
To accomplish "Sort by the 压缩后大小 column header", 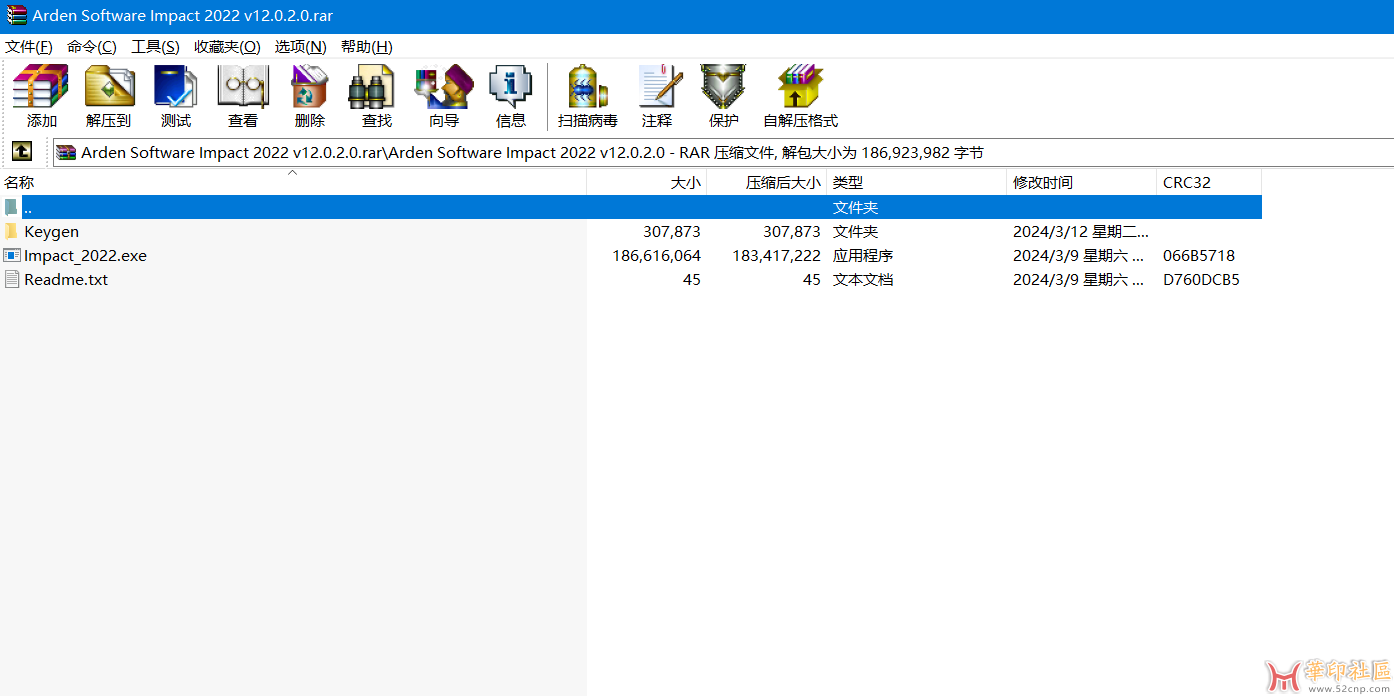I will (766, 182).
